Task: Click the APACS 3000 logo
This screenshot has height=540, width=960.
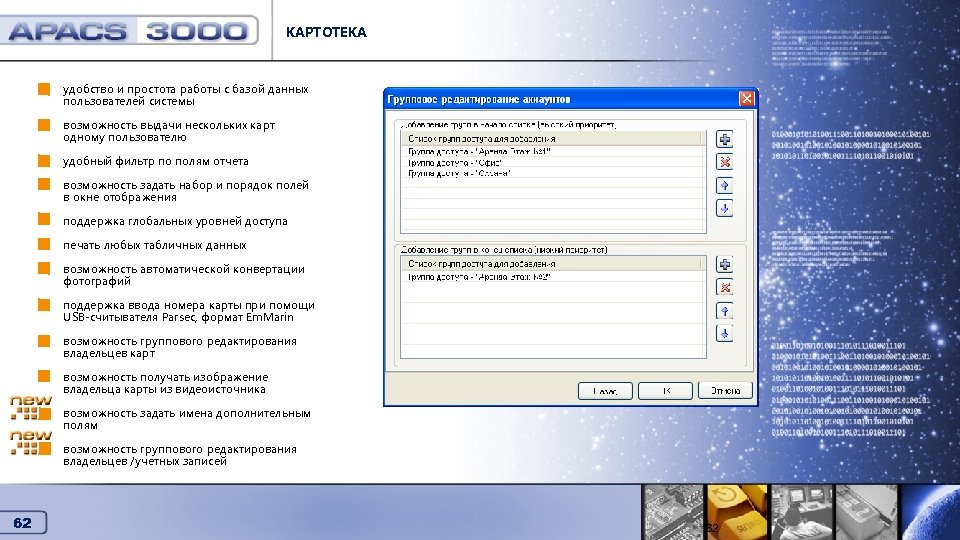Action: [x=129, y=30]
